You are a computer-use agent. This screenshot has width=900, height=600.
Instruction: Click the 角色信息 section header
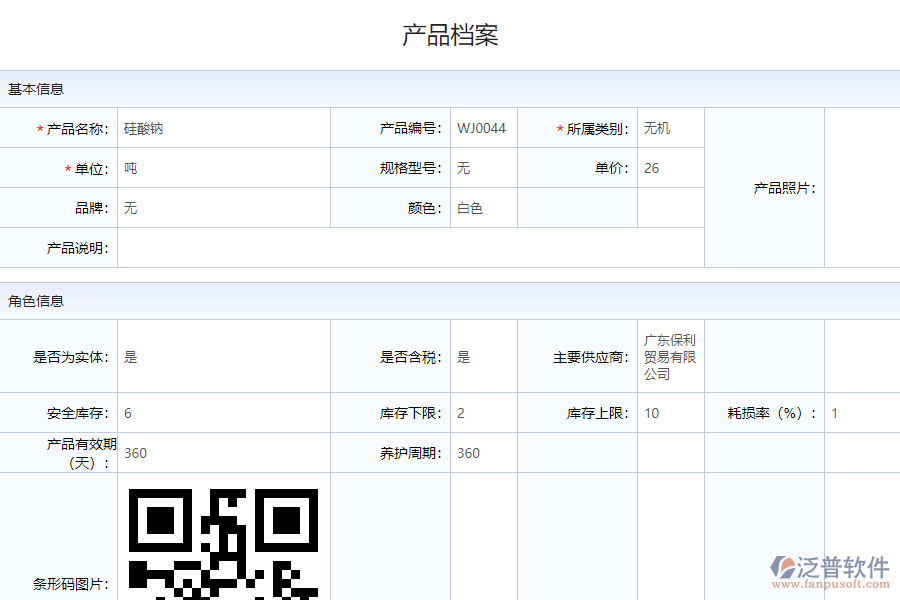coord(38,301)
